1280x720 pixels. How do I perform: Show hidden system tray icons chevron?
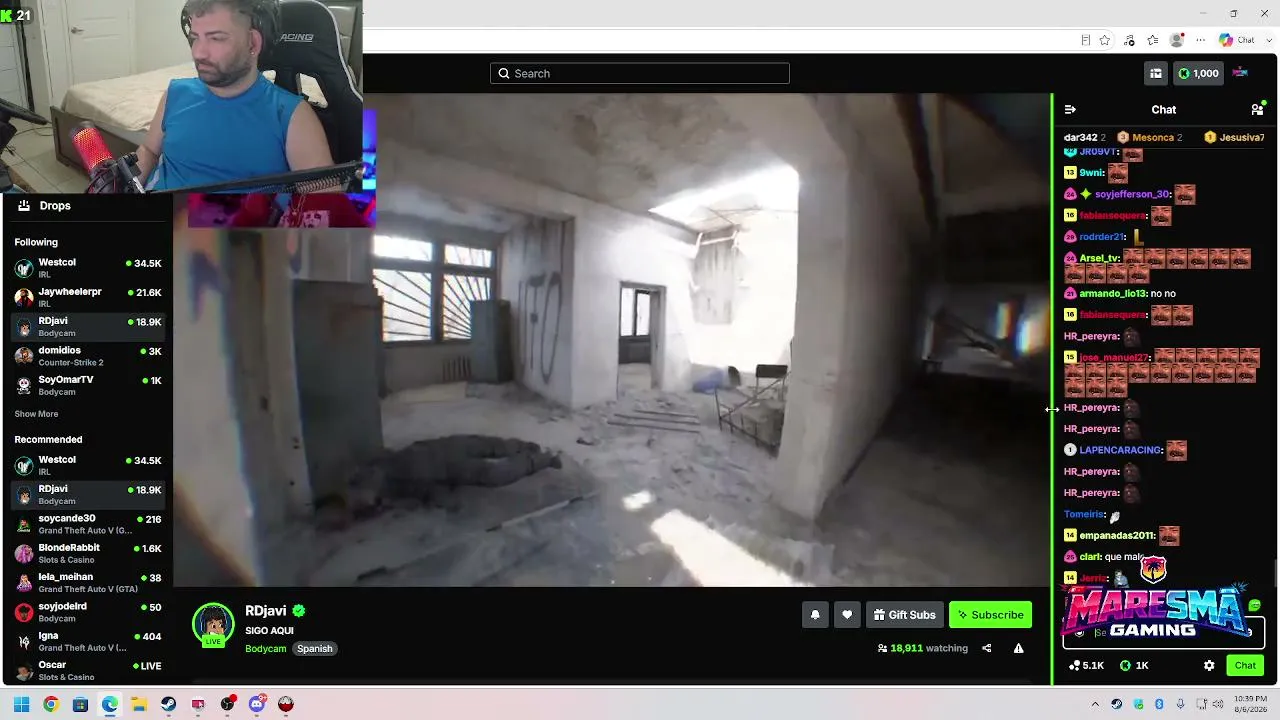coord(1095,704)
